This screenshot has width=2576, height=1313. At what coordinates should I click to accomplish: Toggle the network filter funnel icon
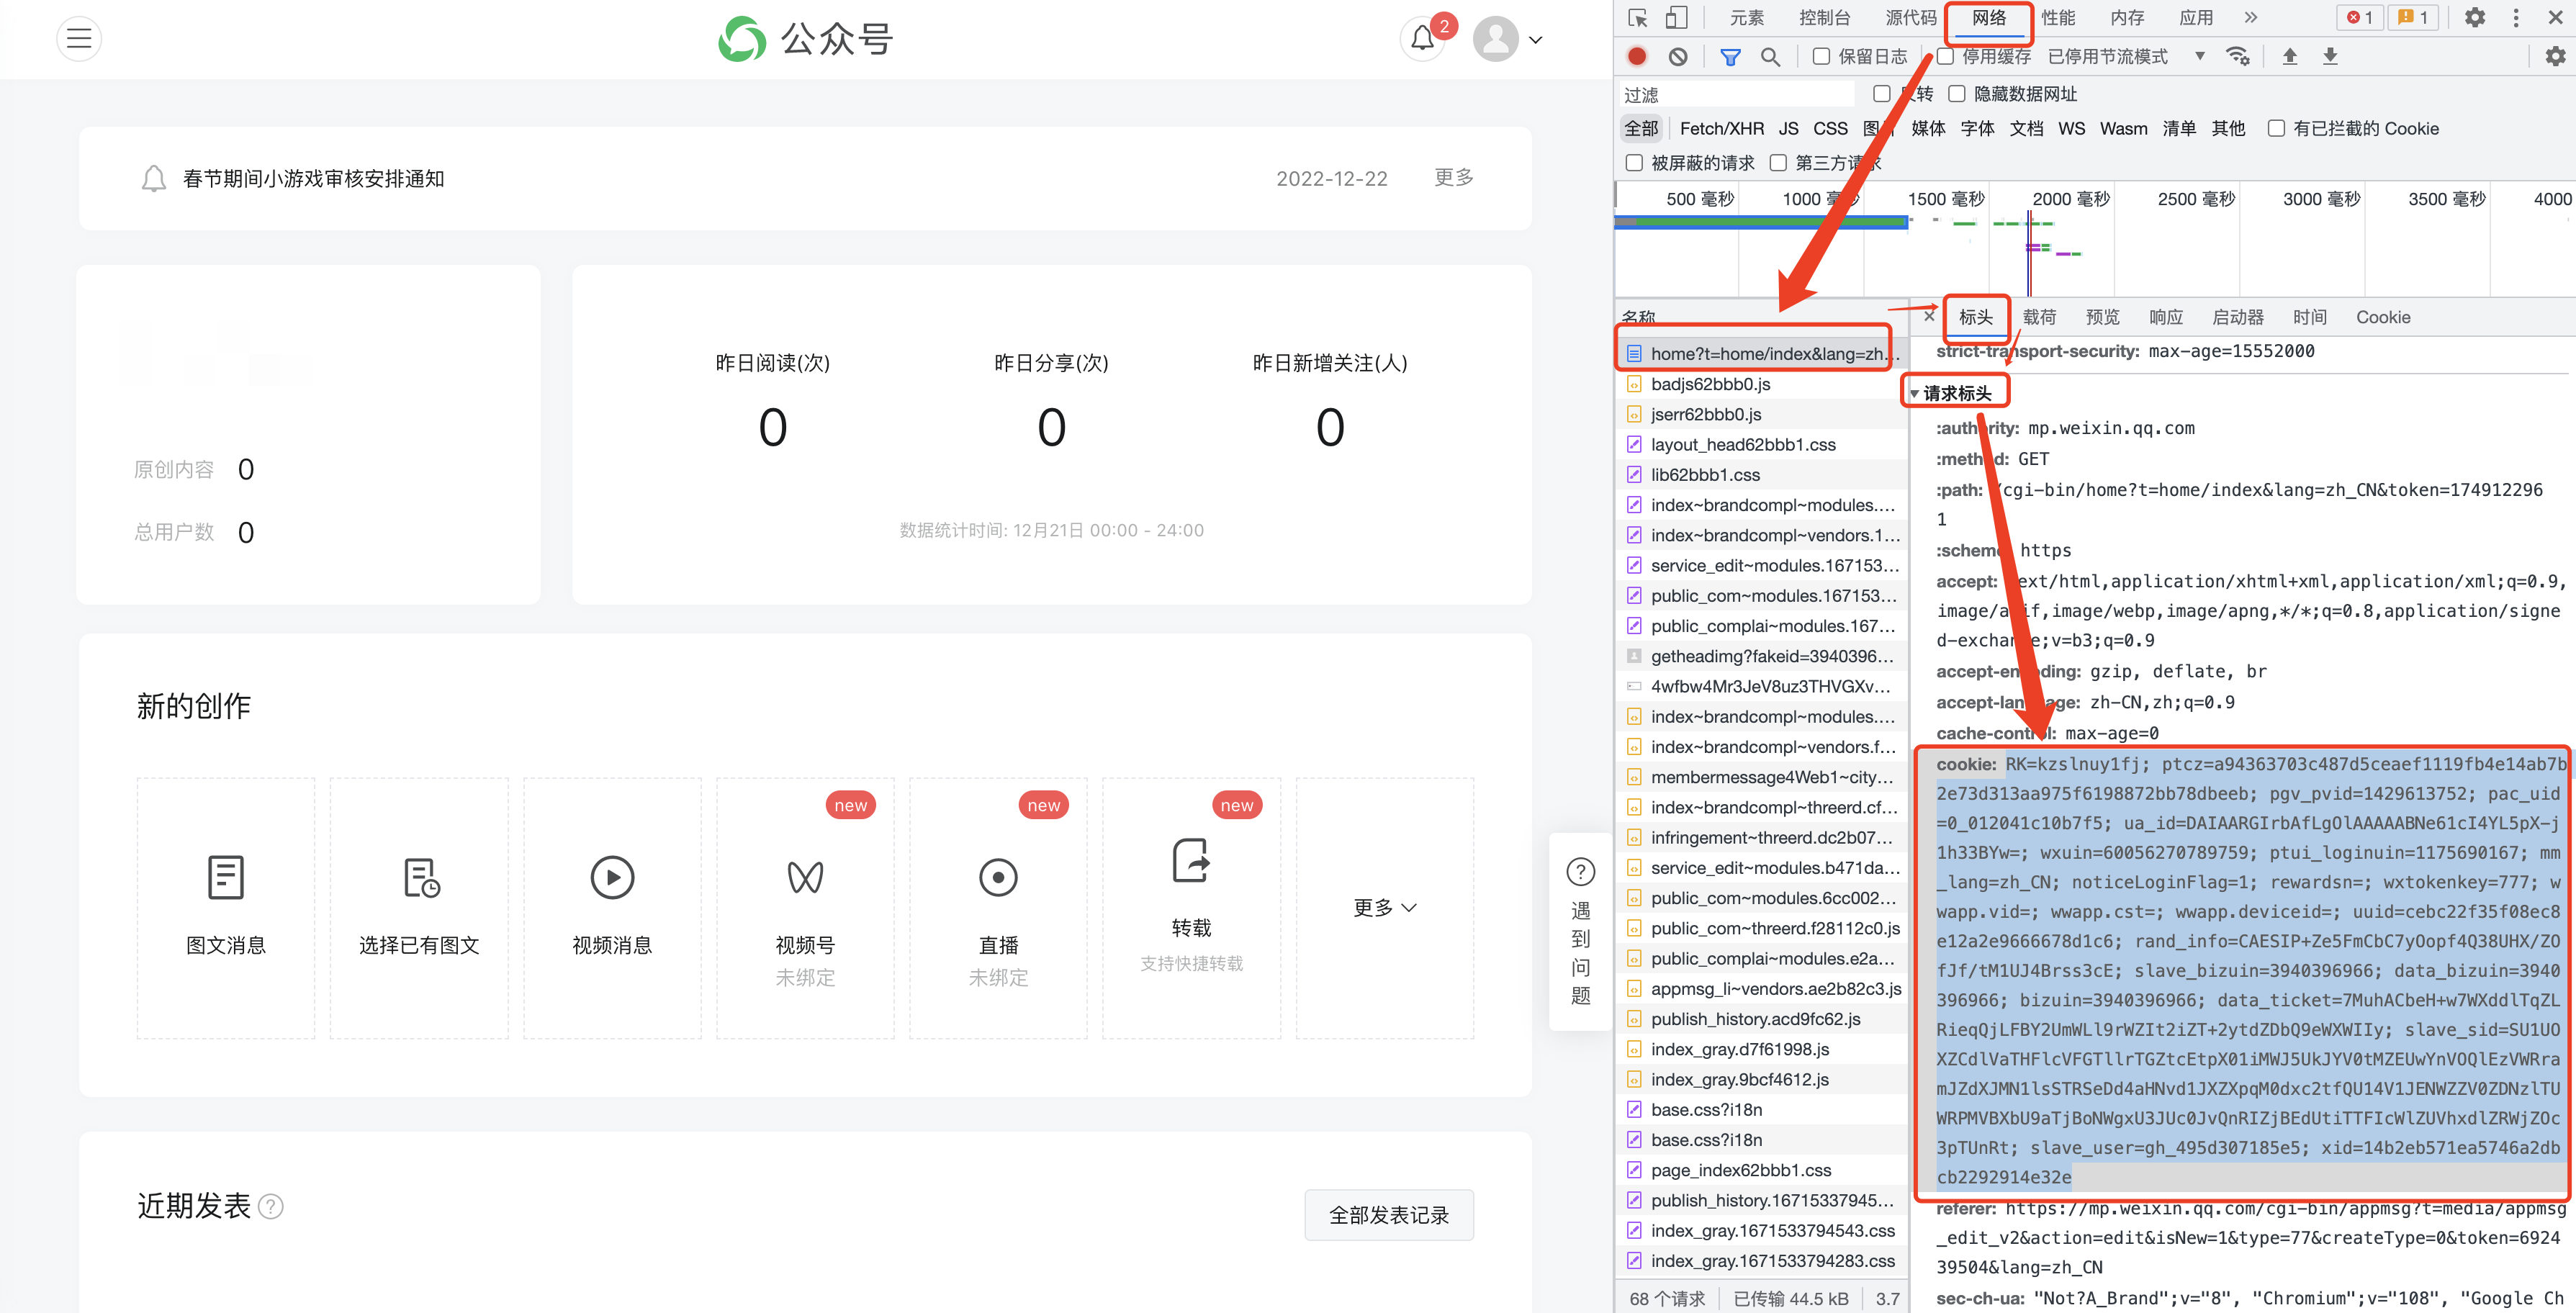point(1729,56)
